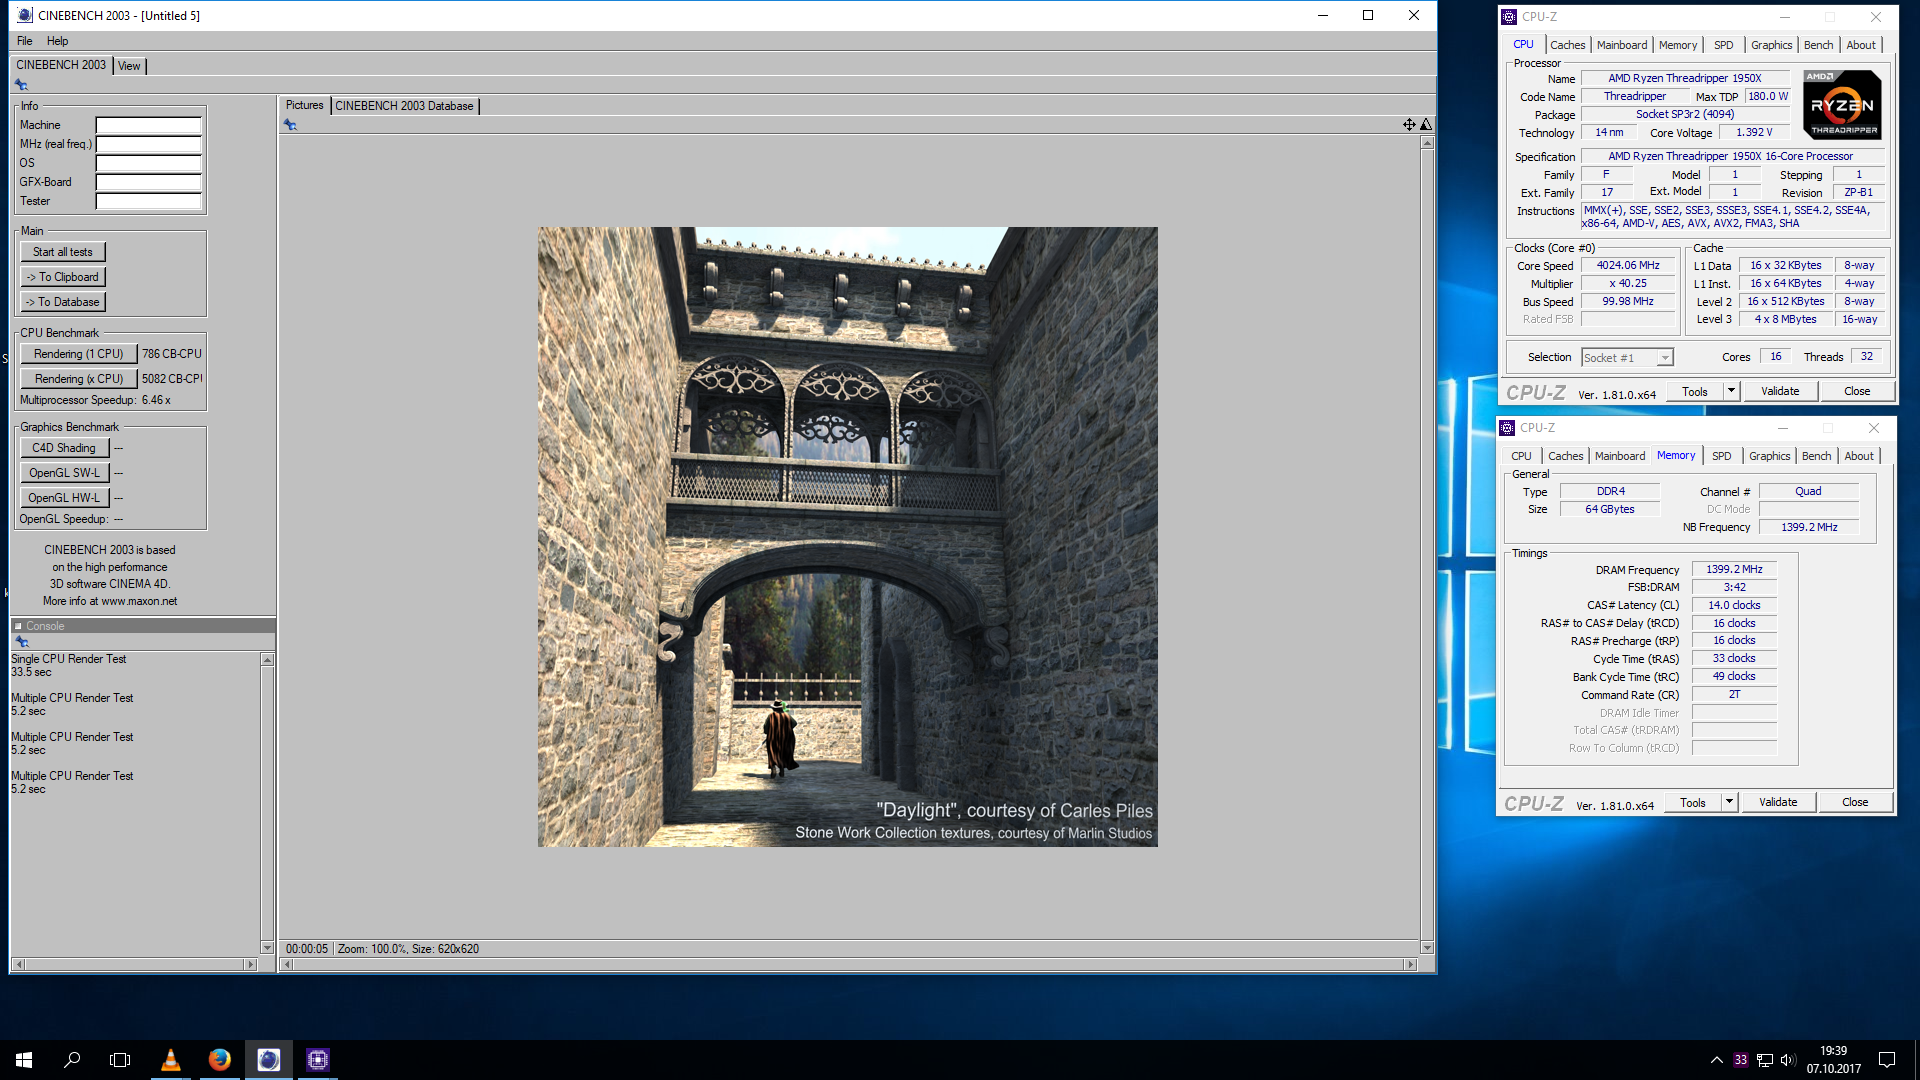The image size is (1920, 1080).
Task: Click the To Database button
Action: [62, 302]
